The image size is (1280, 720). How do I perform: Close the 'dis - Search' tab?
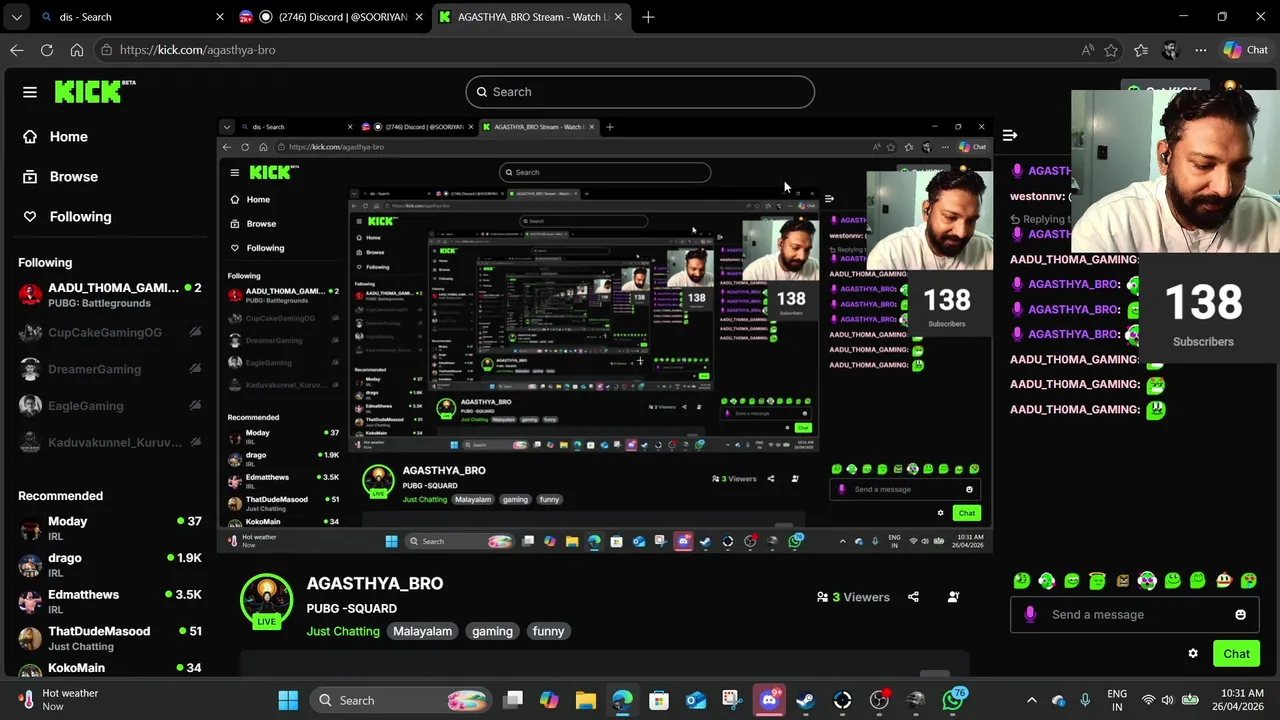coord(220,17)
